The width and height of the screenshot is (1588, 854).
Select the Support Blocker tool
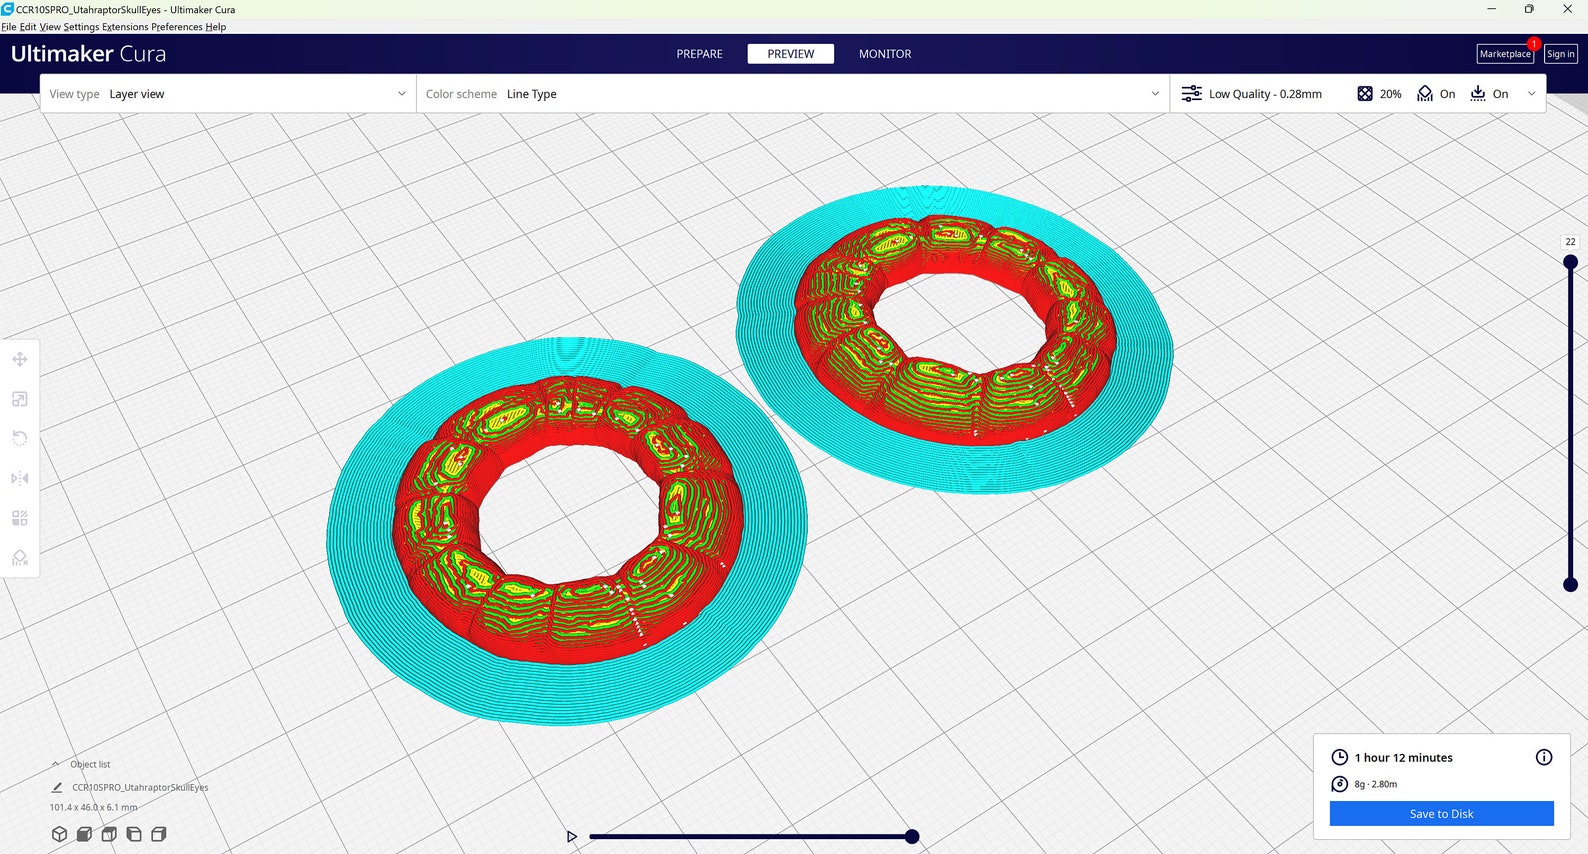tap(20, 557)
